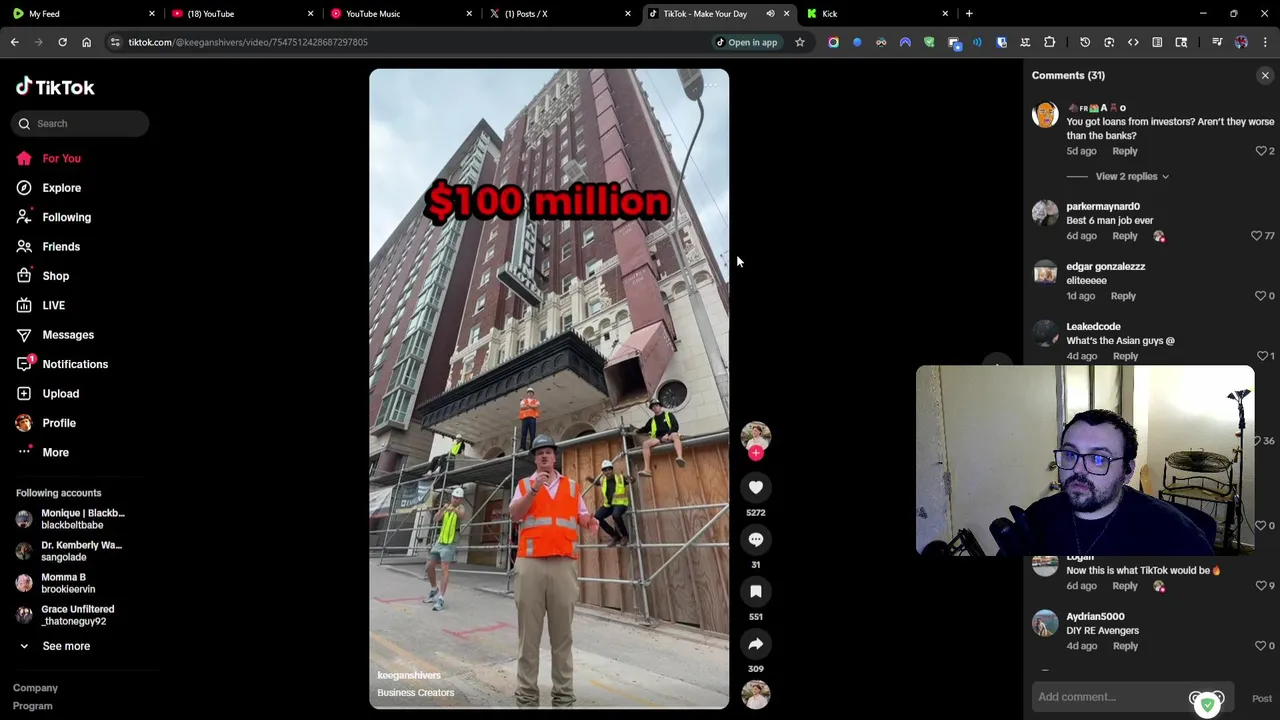
Task: Close the comments panel
Action: tap(1265, 75)
